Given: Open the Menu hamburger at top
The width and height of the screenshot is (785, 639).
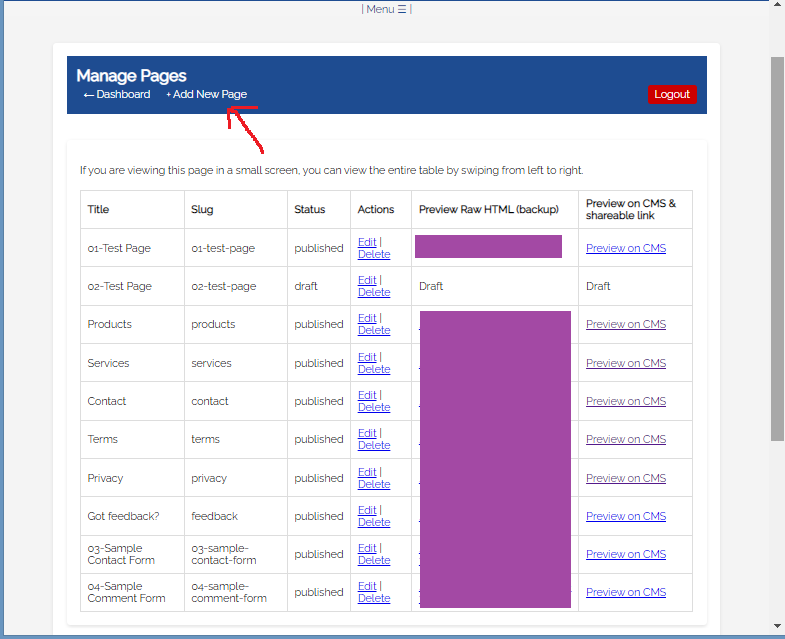Looking at the screenshot, I should (386, 9).
